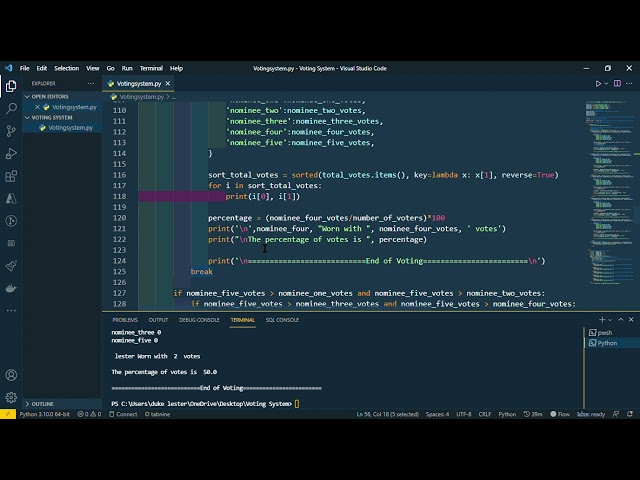This screenshot has width=640, height=480.
Task: Change CRLF end of line sequence
Action: click(484, 414)
